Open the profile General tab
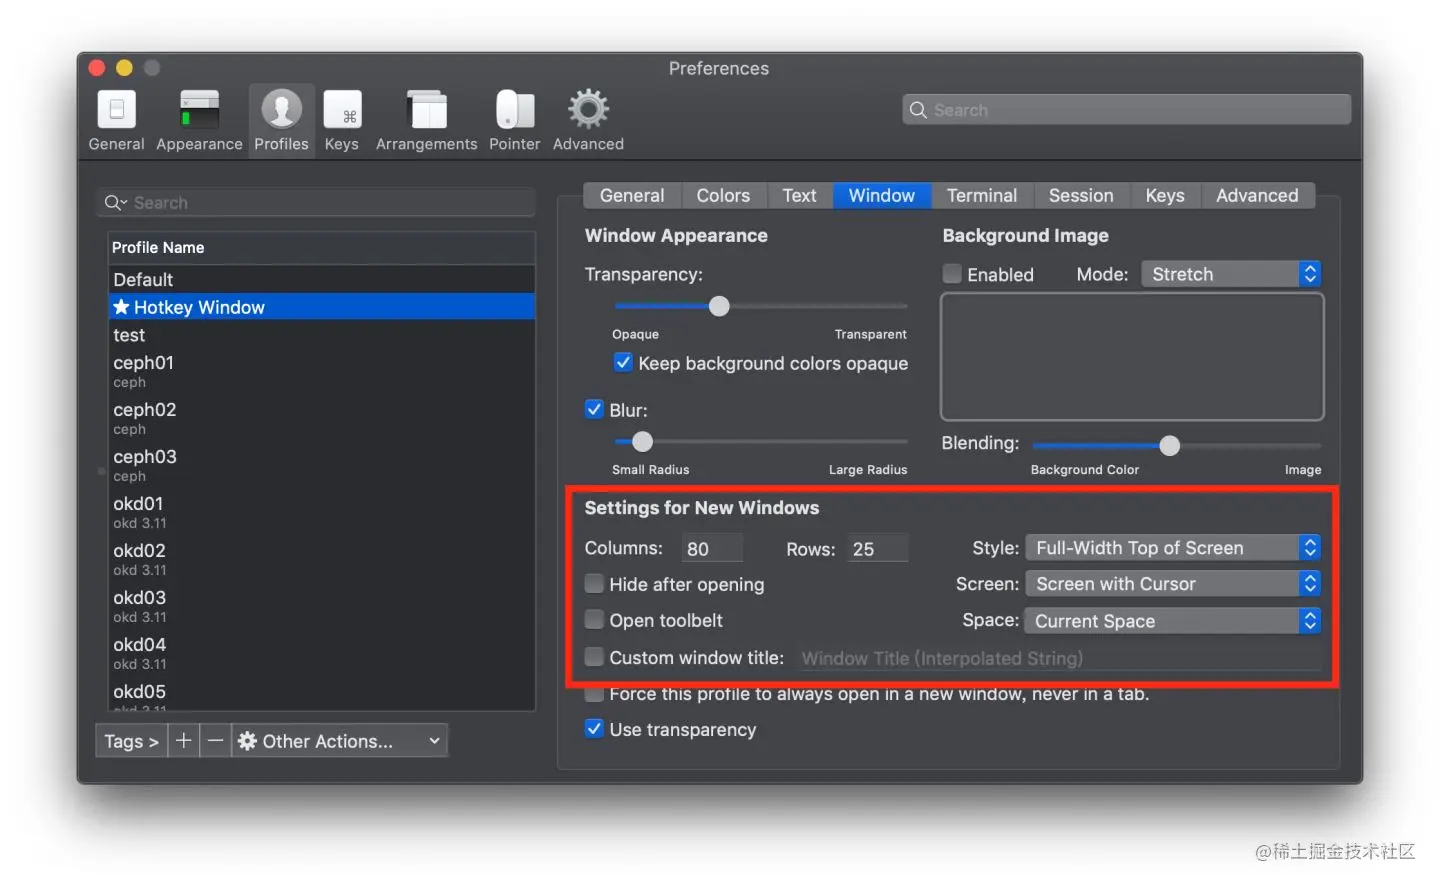The image size is (1440, 886). 632,196
